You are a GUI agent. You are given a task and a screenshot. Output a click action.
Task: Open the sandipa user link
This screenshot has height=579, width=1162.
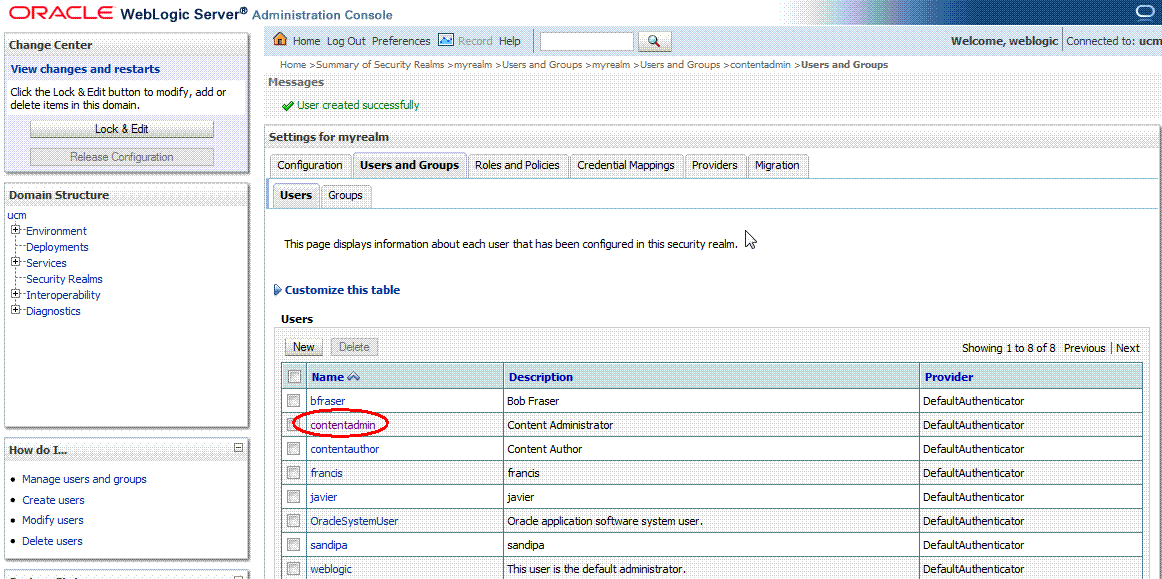[x=329, y=545]
